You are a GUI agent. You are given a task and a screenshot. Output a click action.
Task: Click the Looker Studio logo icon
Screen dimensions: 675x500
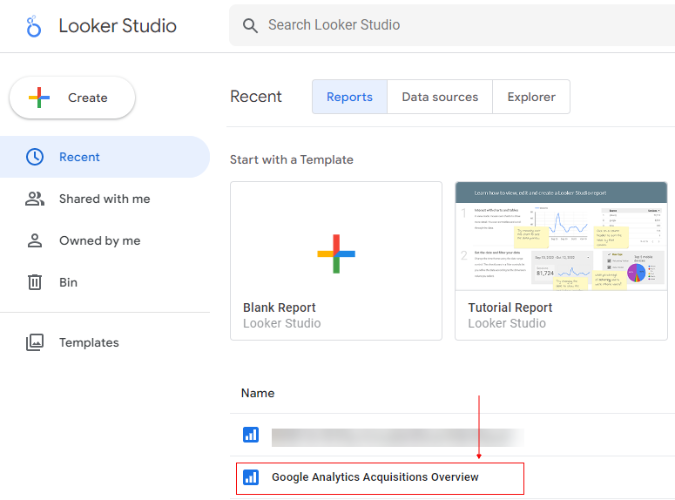click(34, 26)
